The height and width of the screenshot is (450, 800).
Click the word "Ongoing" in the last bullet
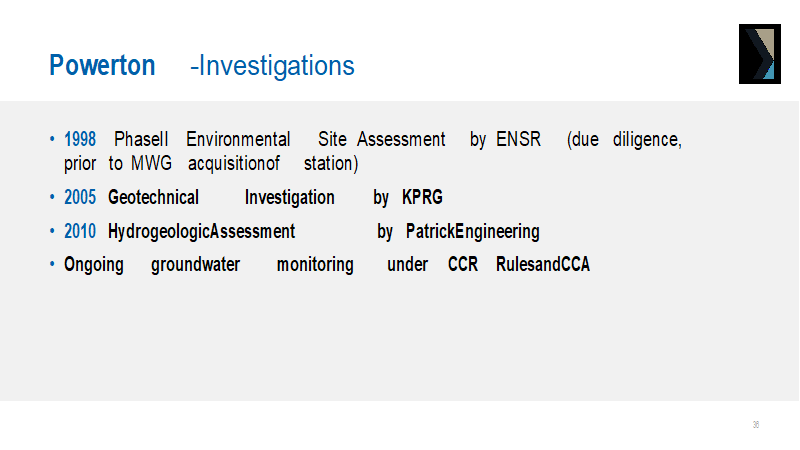(94, 265)
